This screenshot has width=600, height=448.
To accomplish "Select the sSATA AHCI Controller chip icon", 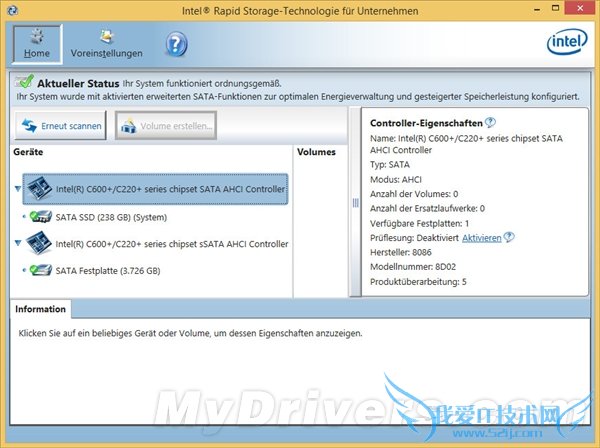I will tap(39, 243).
